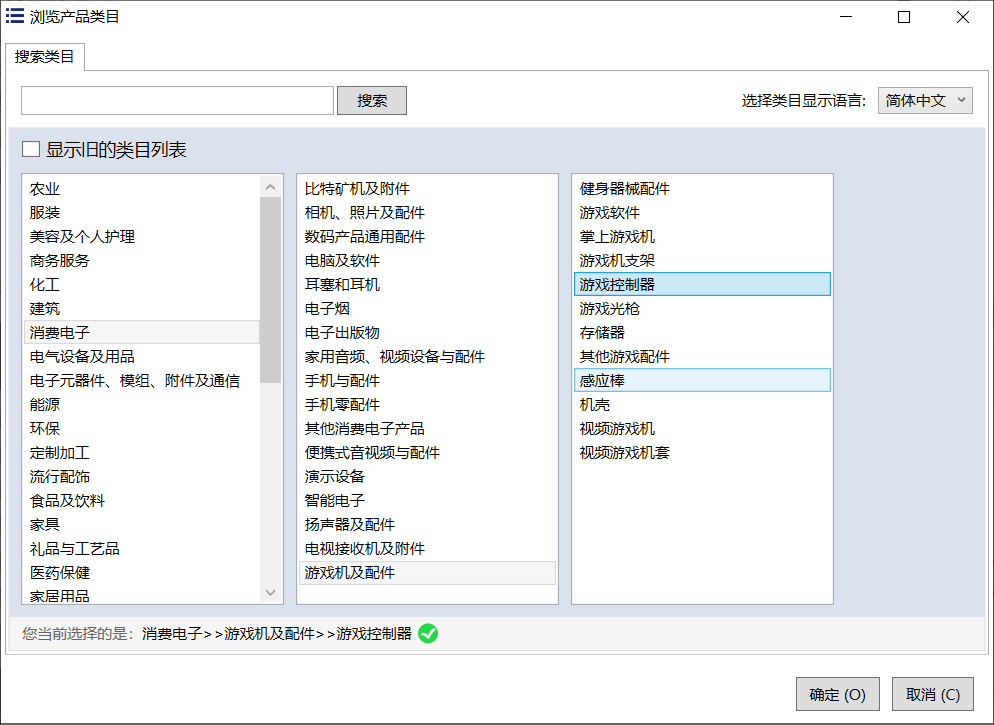Click the 搜索 button
Image resolution: width=994 pixels, height=725 pixels.
(x=371, y=101)
